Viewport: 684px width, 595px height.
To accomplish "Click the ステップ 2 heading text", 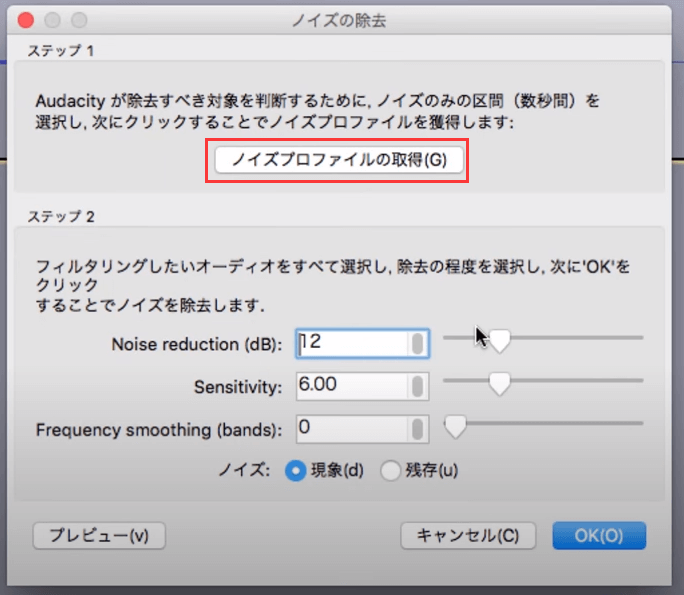I will pyautogui.click(x=61, y=216).
